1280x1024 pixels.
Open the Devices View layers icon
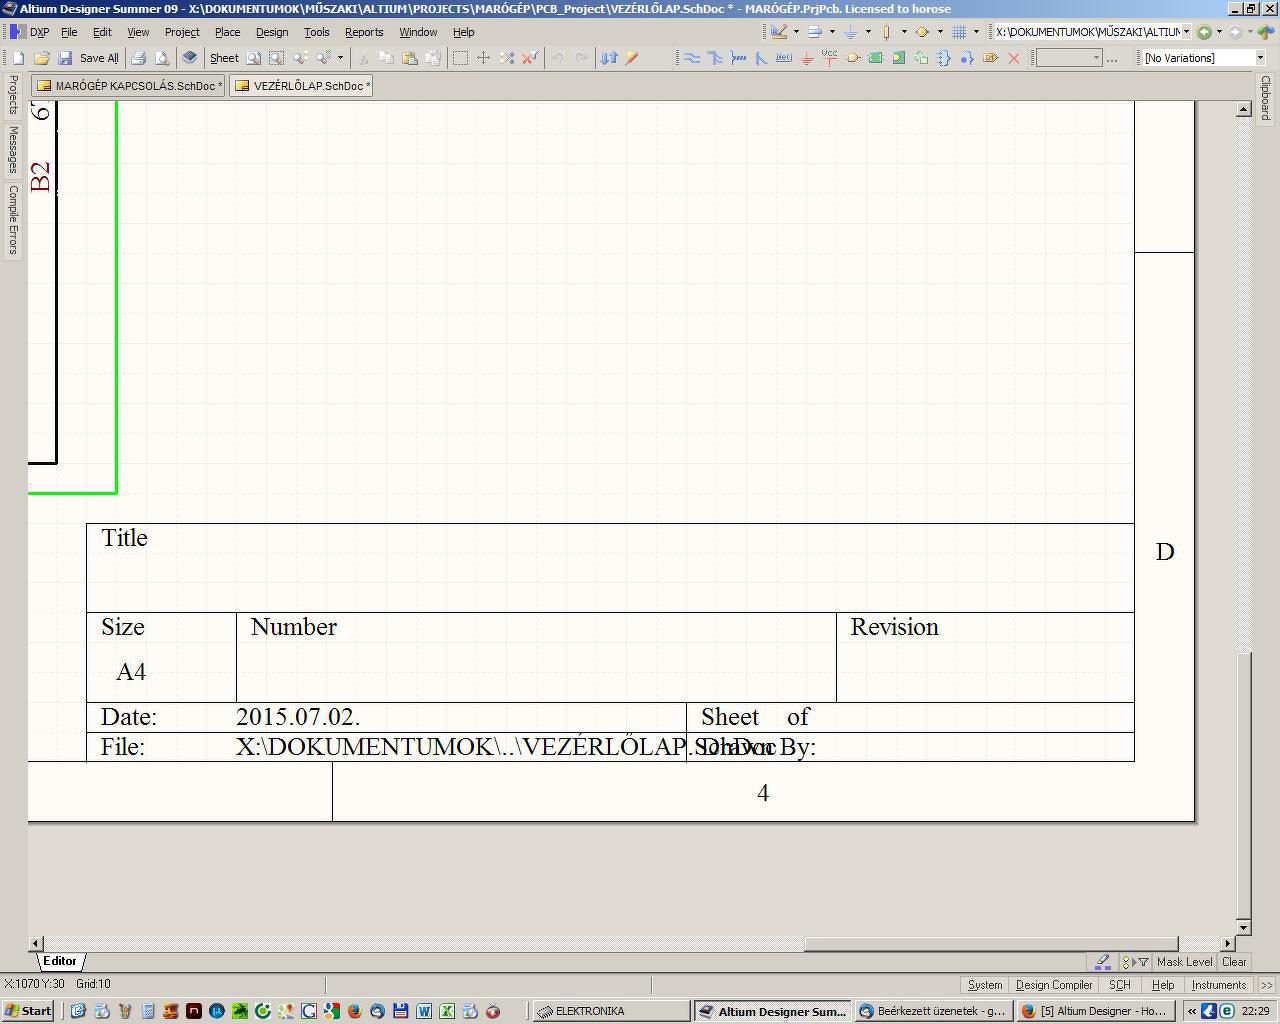point(189,58)
